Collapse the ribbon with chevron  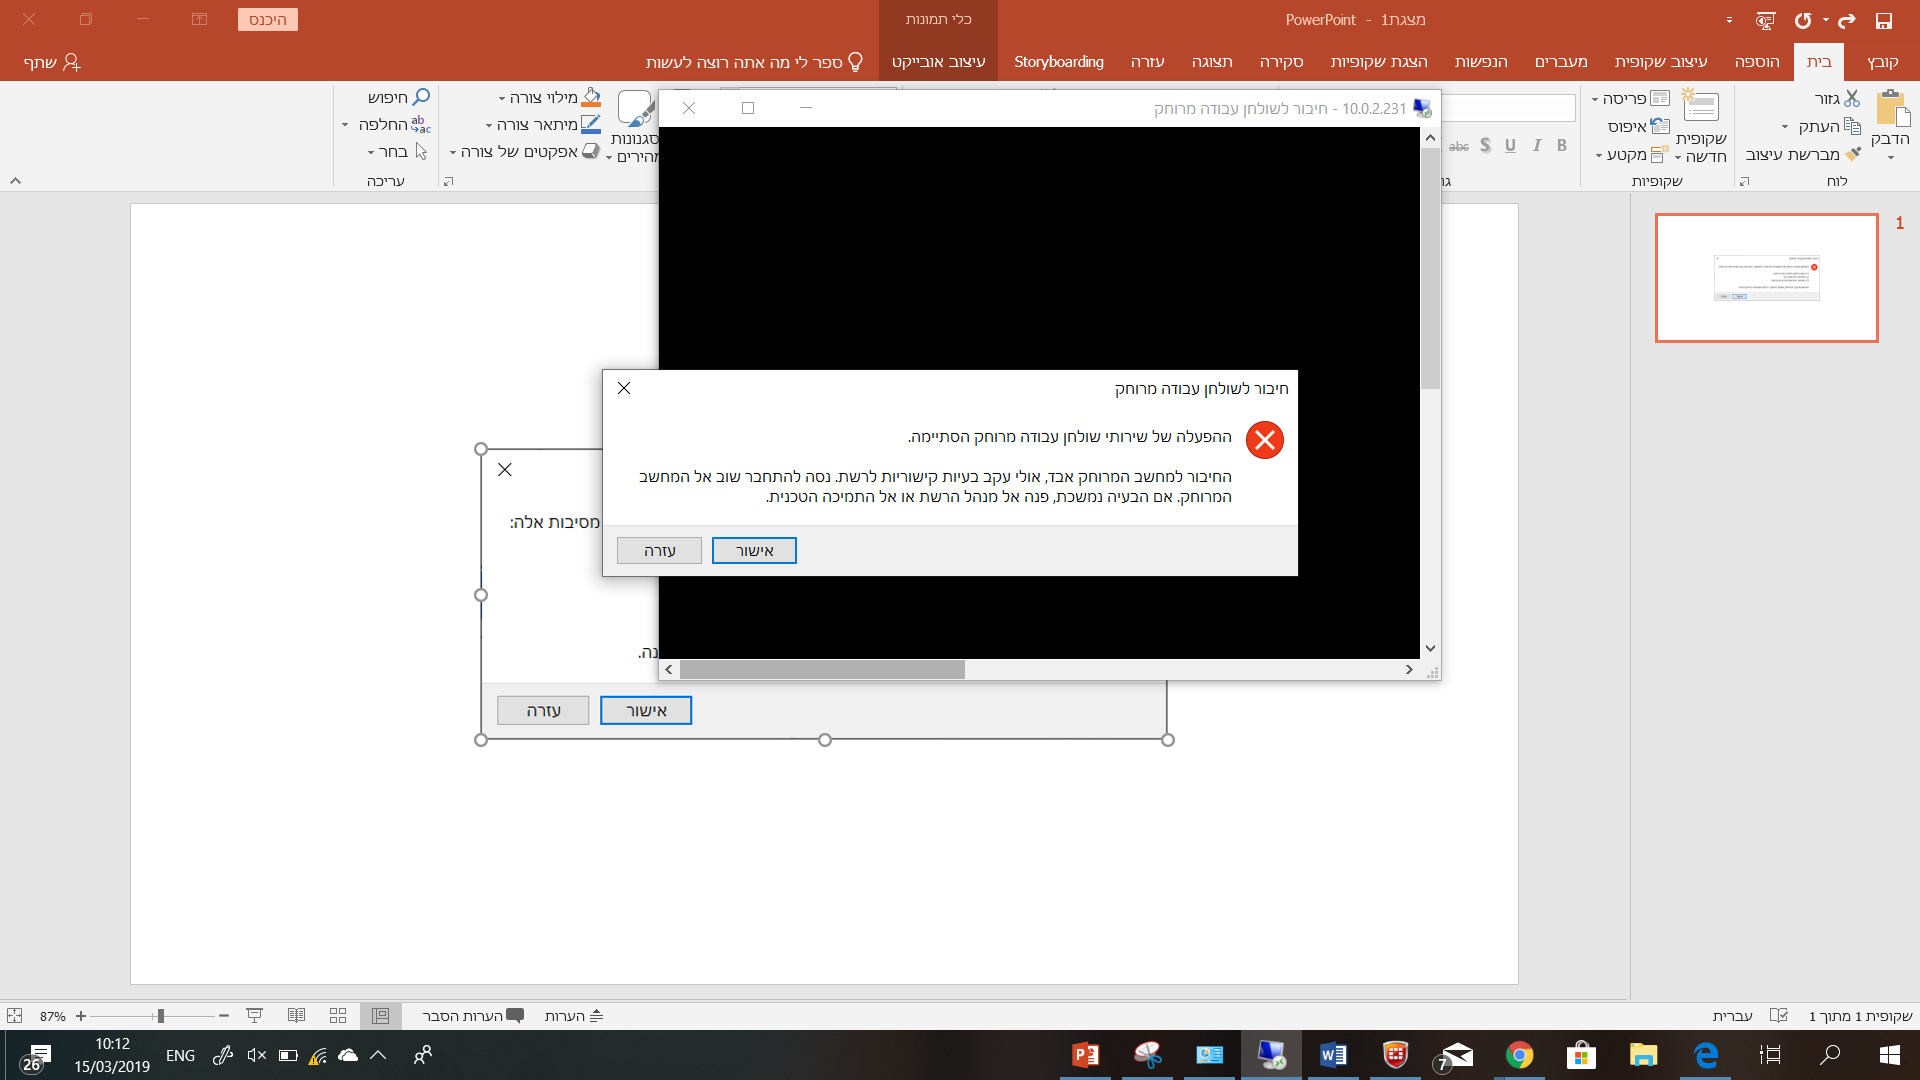coord(15,181)
